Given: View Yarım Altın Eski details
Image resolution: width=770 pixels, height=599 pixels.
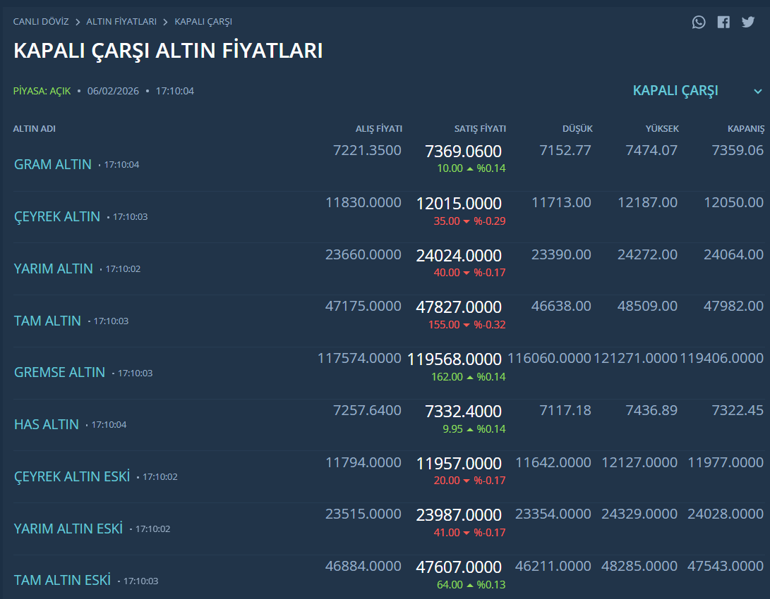Looking at the screenshot, I should (68, 528).
